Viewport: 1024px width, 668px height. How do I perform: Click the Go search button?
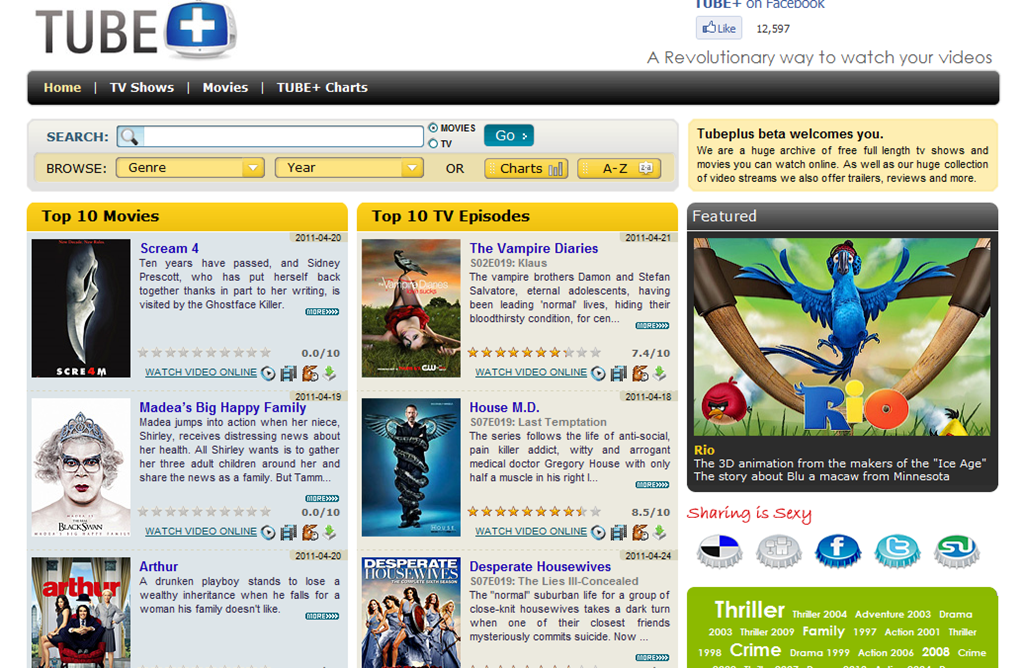click(x=509, y=135)
